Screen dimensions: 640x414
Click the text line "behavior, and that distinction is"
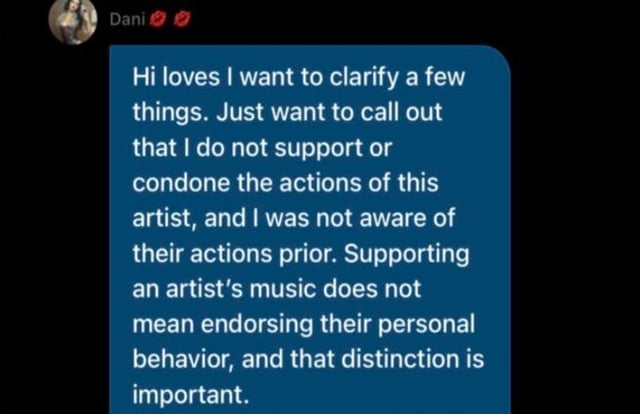(308, 359)
